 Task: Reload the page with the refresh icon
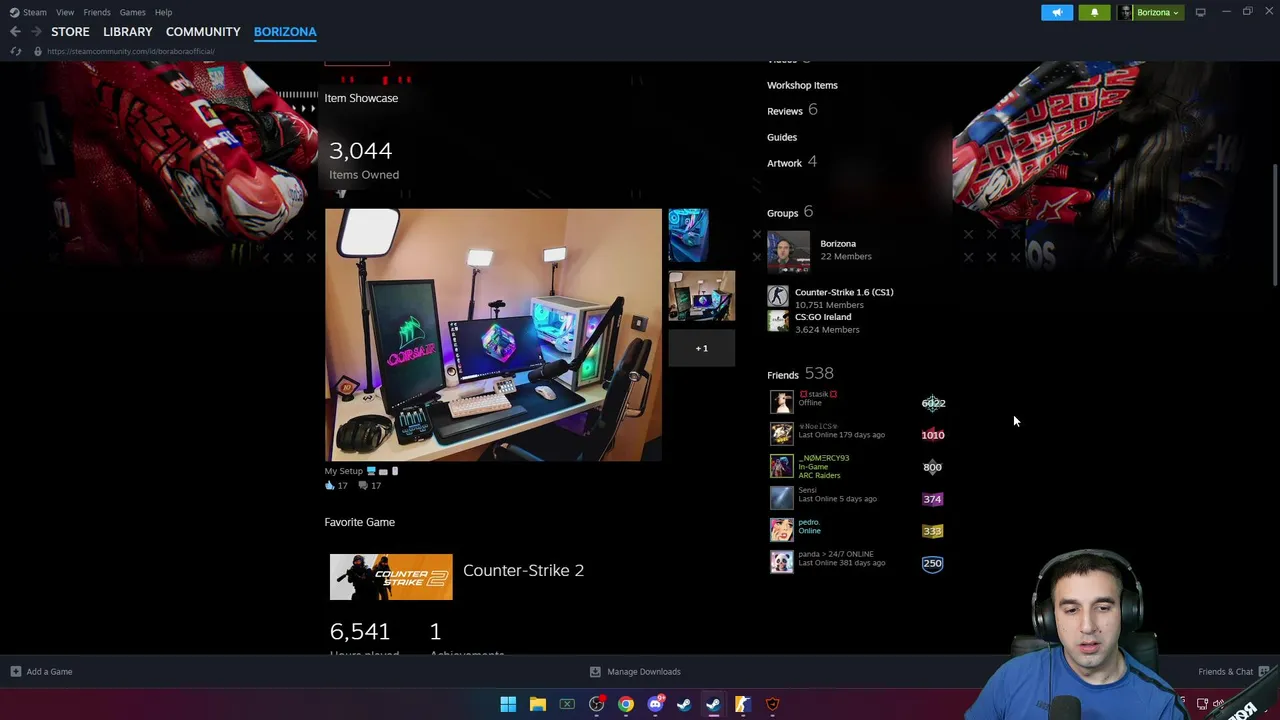point(15,51)
